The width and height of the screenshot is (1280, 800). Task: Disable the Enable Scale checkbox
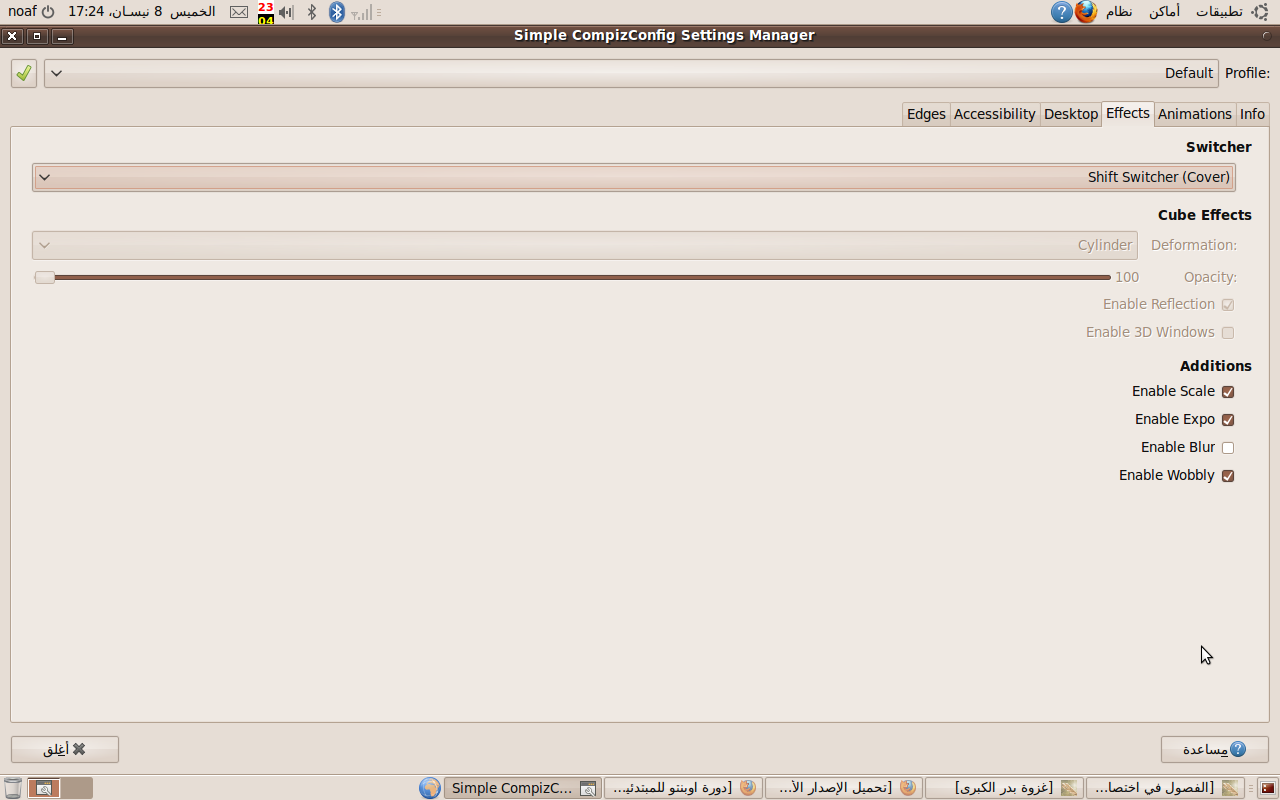(1228, 392)
